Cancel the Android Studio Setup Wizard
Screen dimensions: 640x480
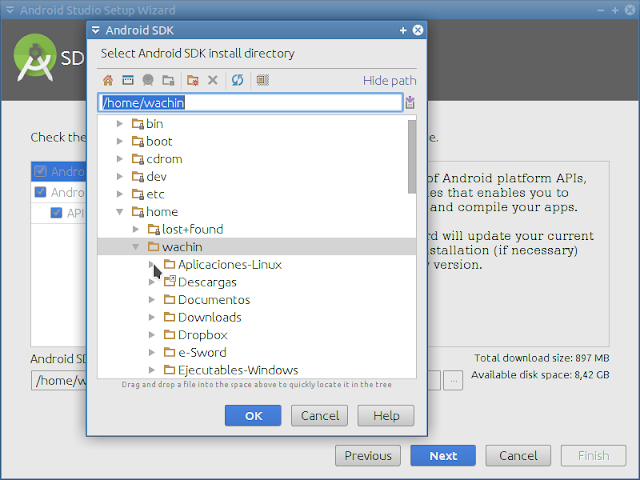(x=518, y=456)
